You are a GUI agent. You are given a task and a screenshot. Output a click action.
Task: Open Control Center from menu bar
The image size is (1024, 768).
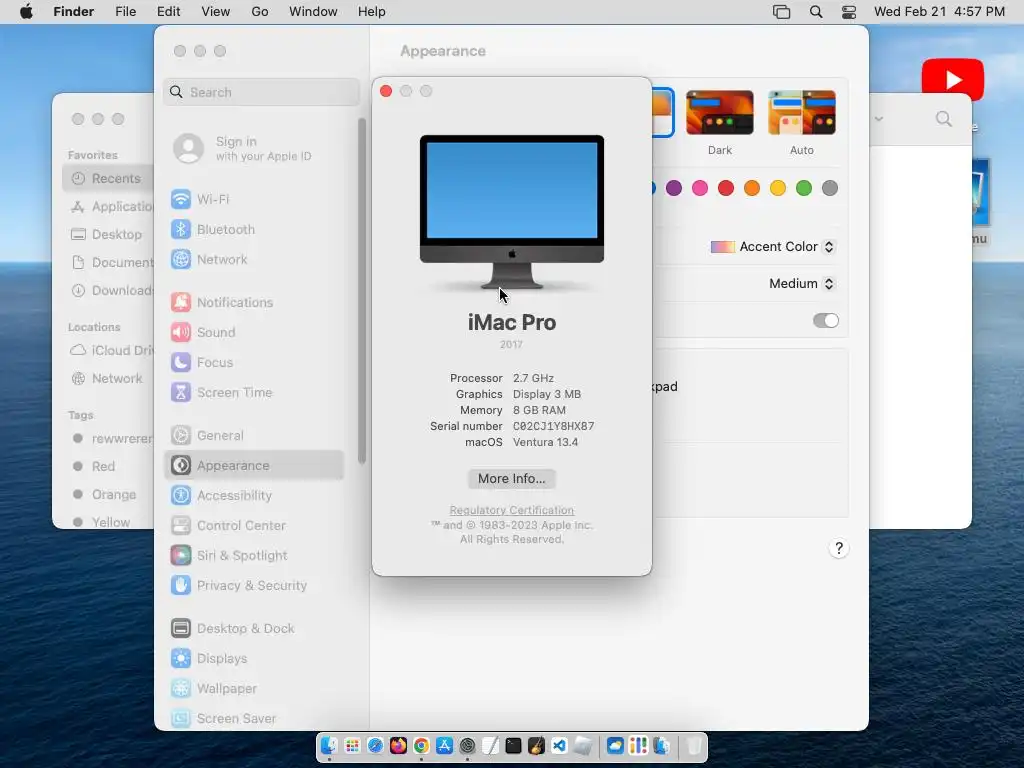848,12
